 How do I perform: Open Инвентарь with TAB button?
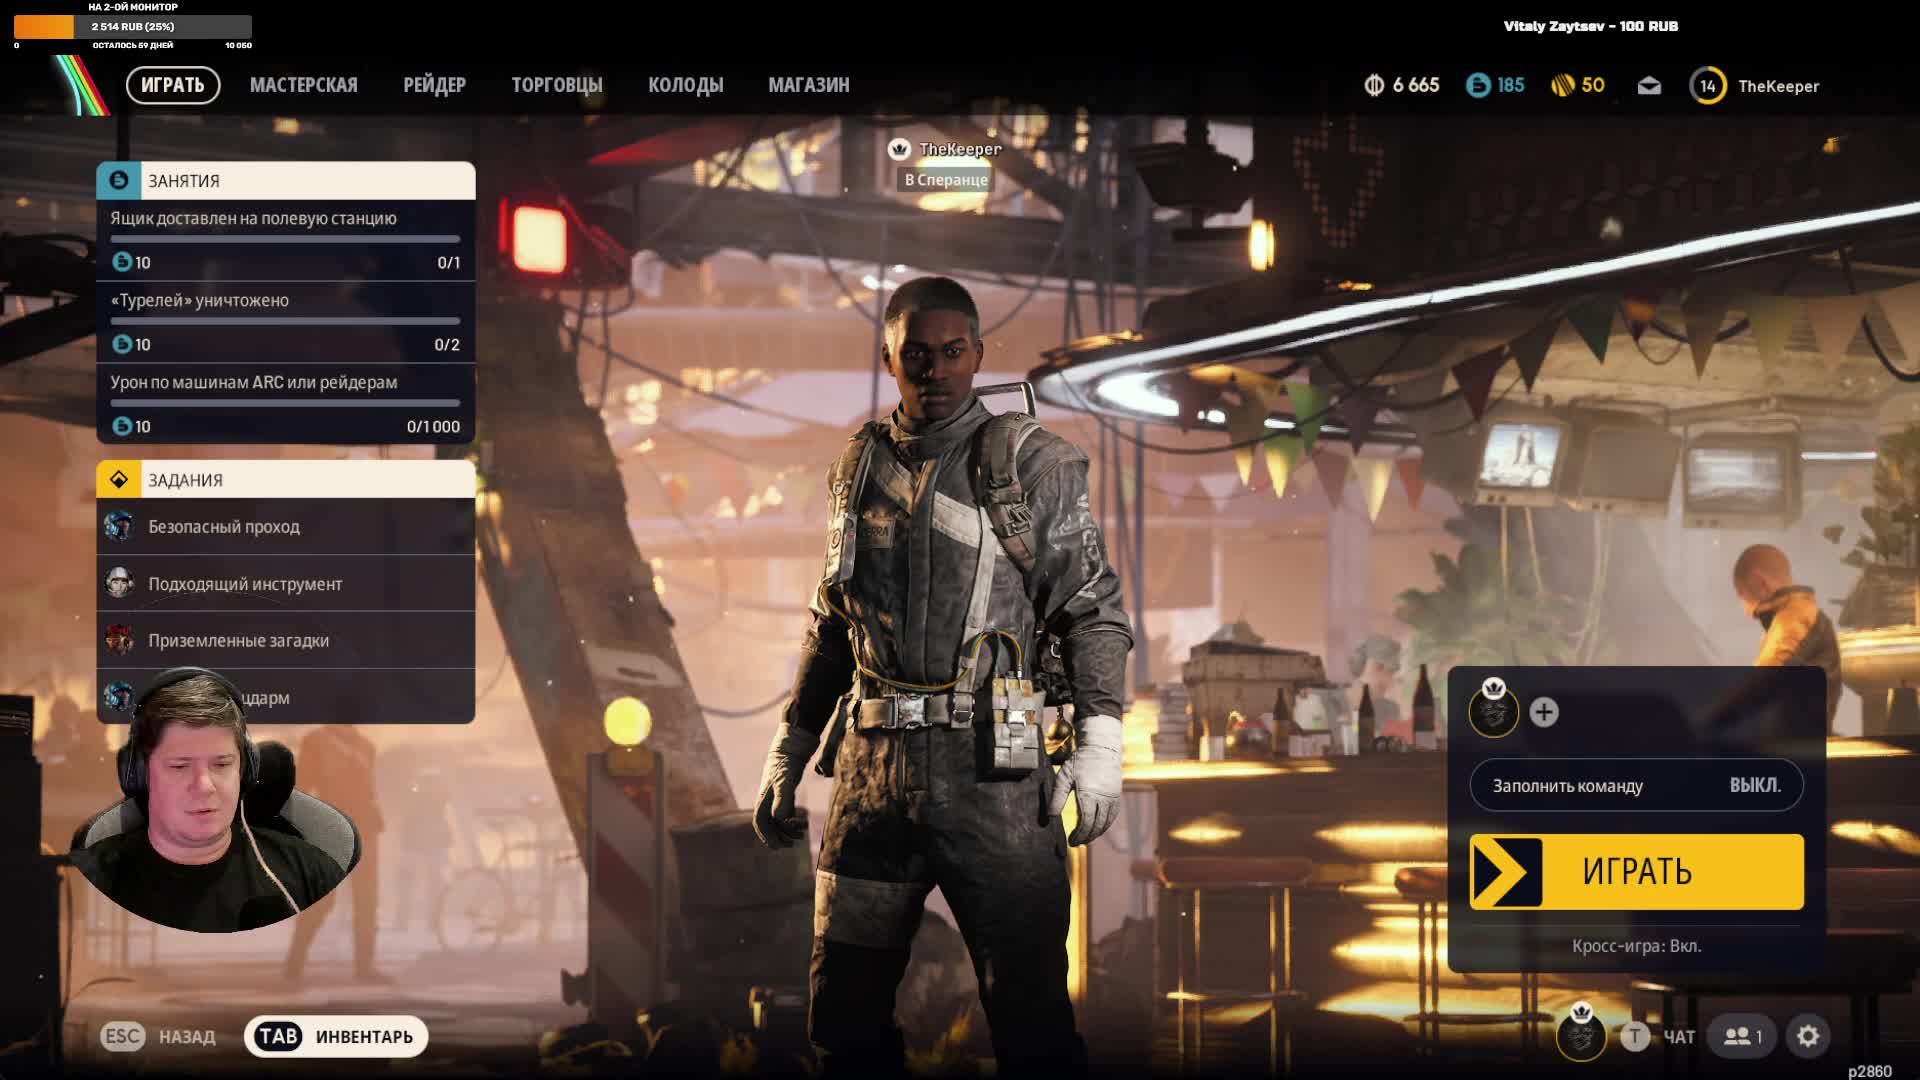point(336,1037)
